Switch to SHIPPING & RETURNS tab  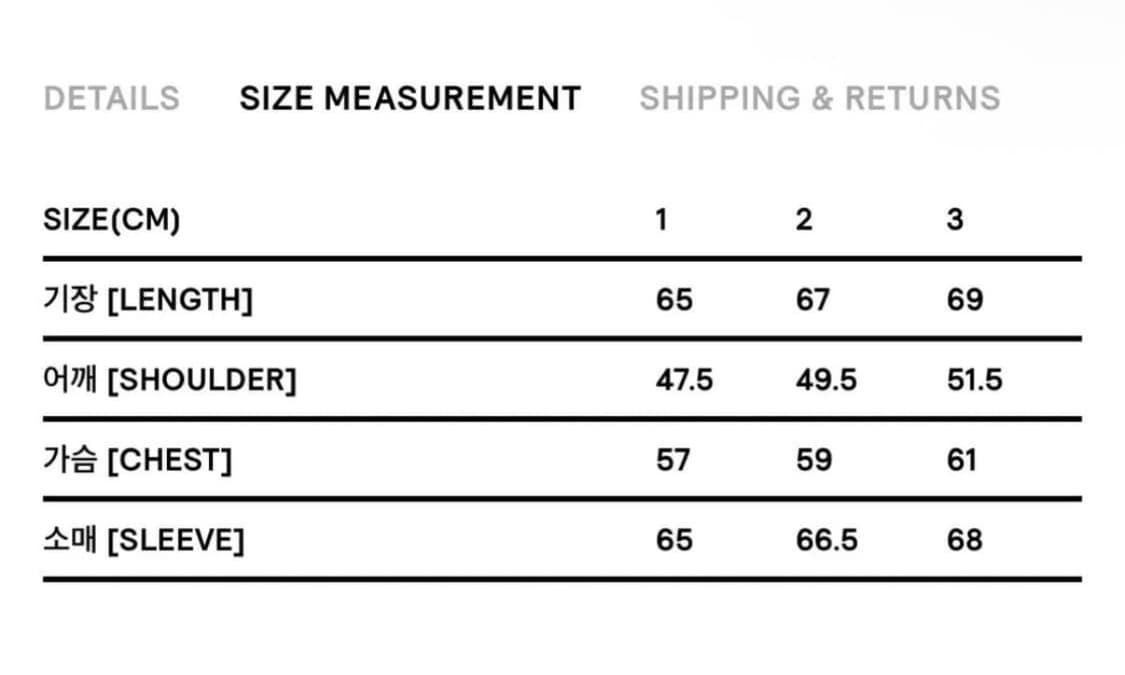pyautogui.click(x=819, y=98)
